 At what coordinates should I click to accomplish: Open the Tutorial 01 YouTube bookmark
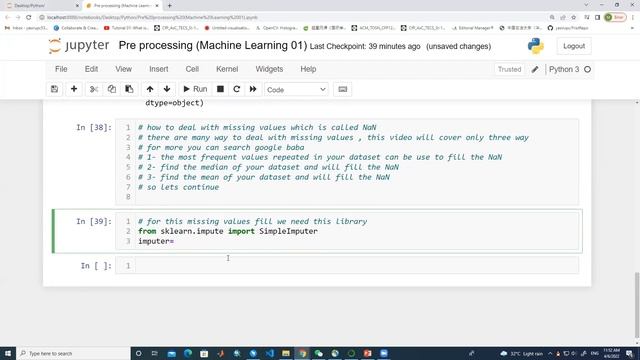coord(127,28)
